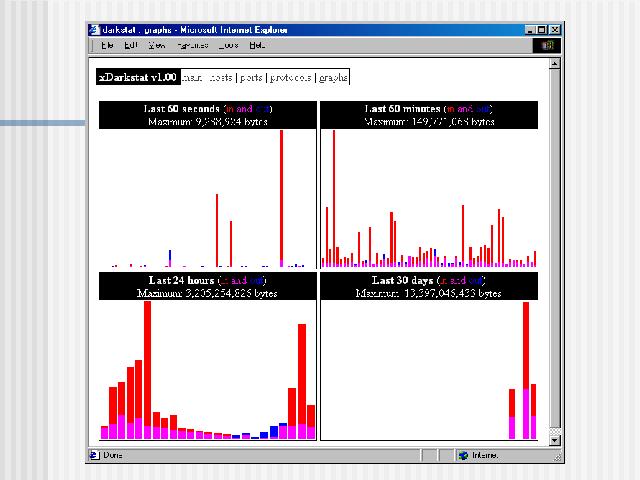640x480 pixels.
Task: Click the main navigation link
Action: click(x=192, y=77)
